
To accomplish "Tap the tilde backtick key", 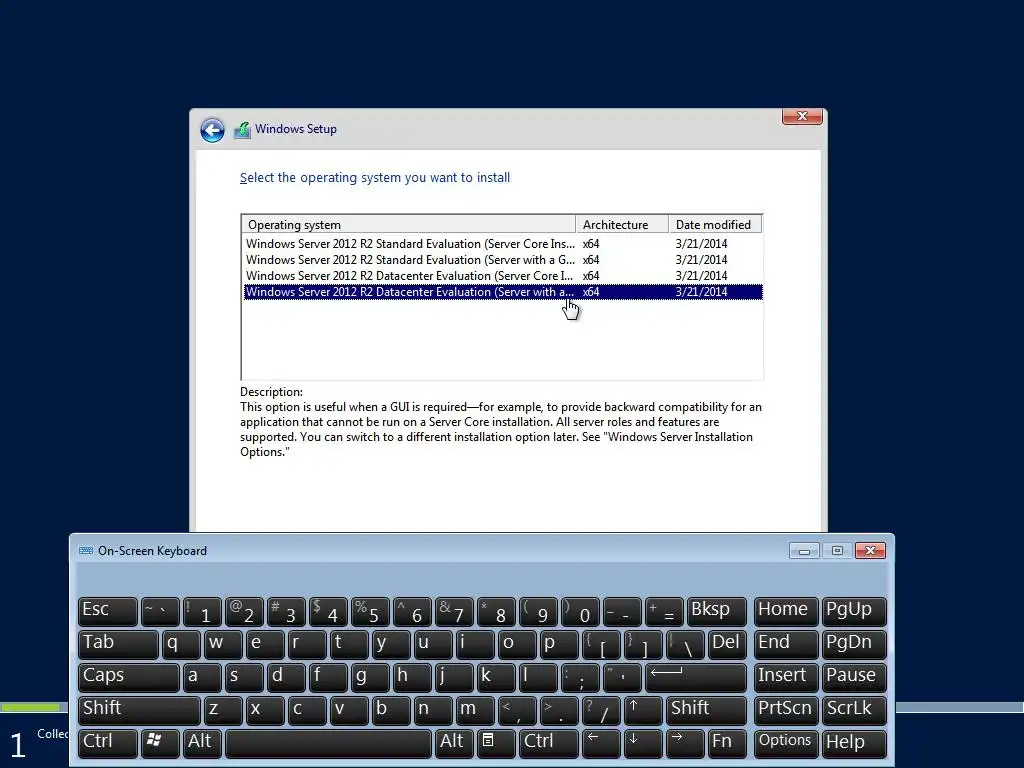I will [160, 611].
